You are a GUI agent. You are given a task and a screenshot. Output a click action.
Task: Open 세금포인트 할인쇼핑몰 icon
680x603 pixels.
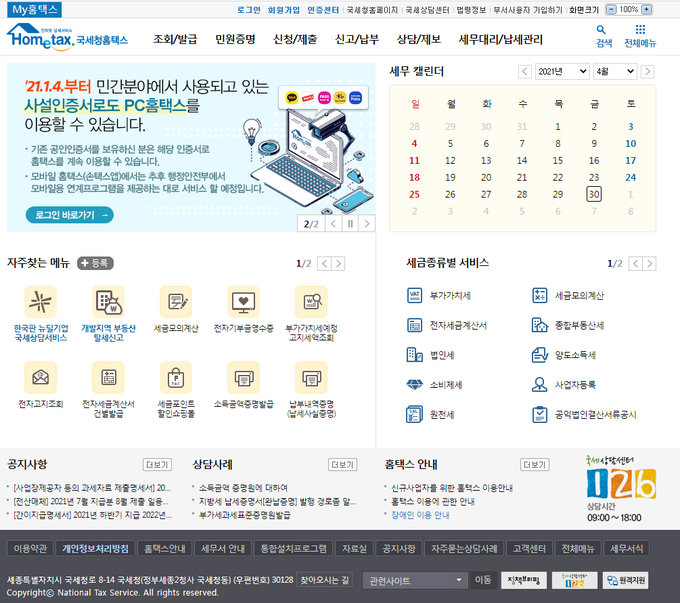click(x=176, y=377)
